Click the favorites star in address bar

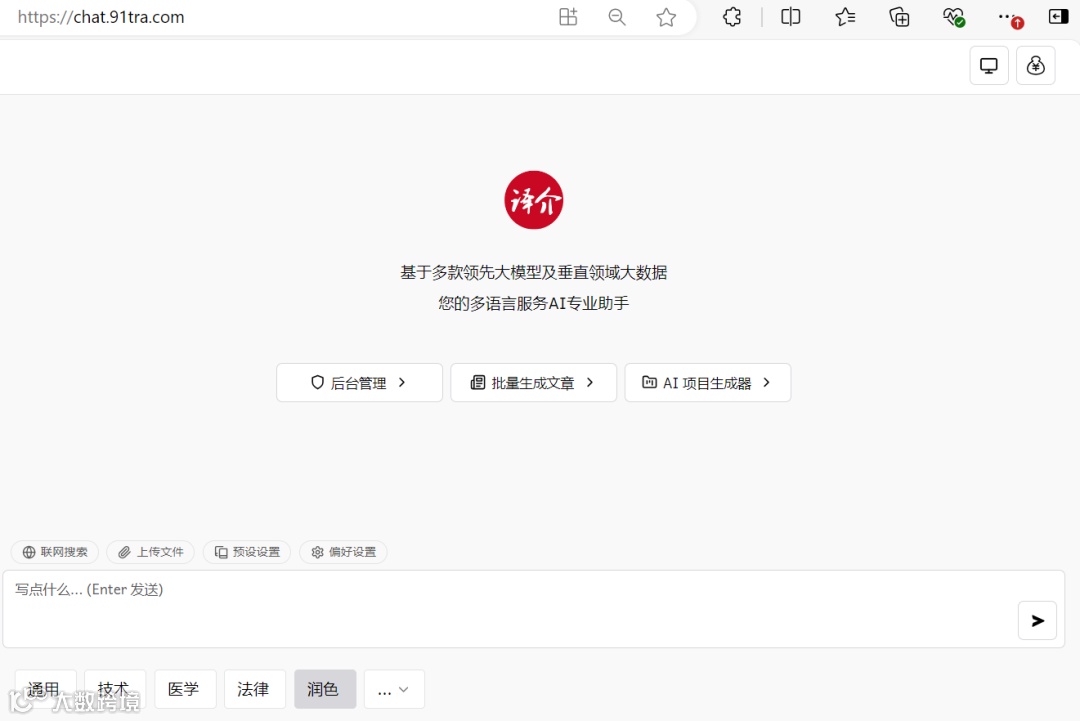[x=666, y=17]
